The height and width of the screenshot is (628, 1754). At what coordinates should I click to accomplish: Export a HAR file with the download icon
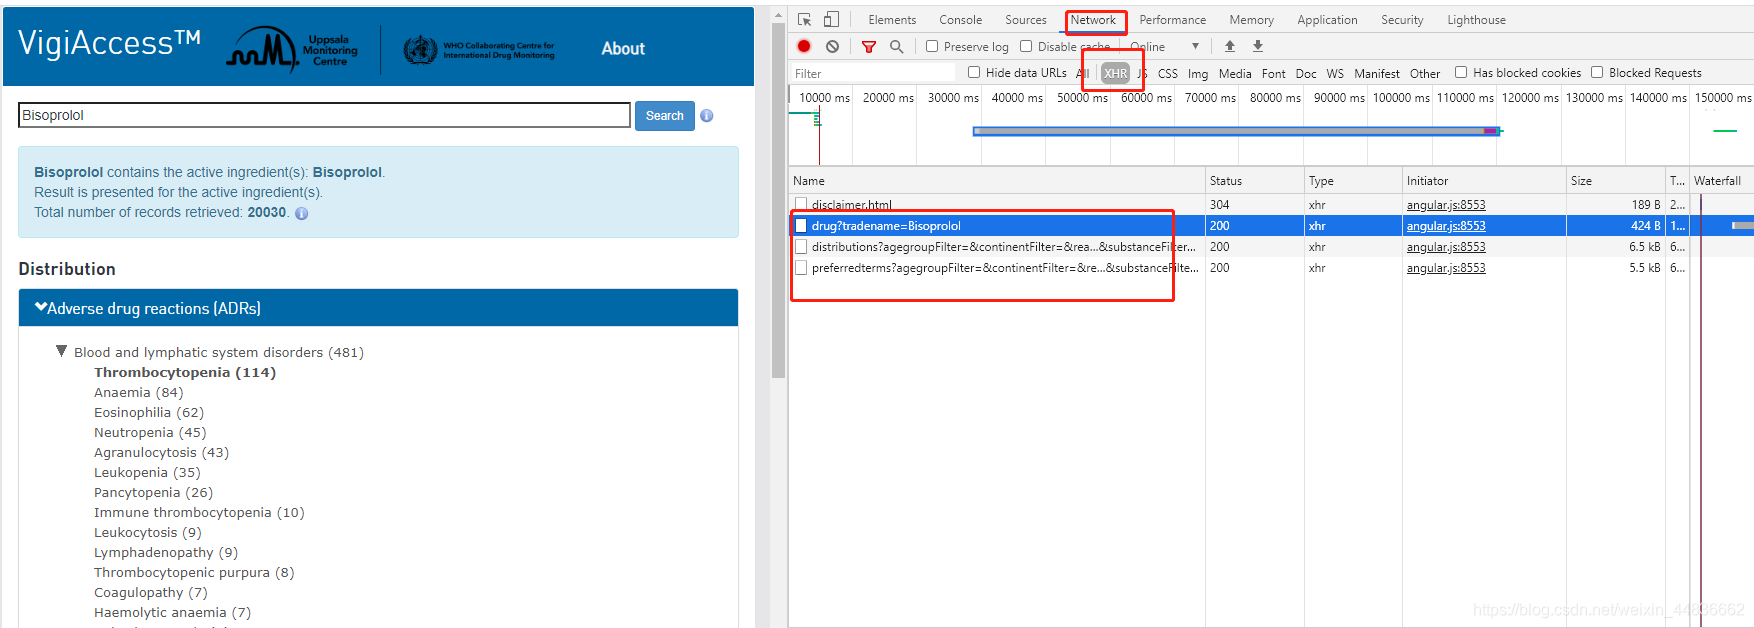pyautogui.click(x=1258, y=46)
